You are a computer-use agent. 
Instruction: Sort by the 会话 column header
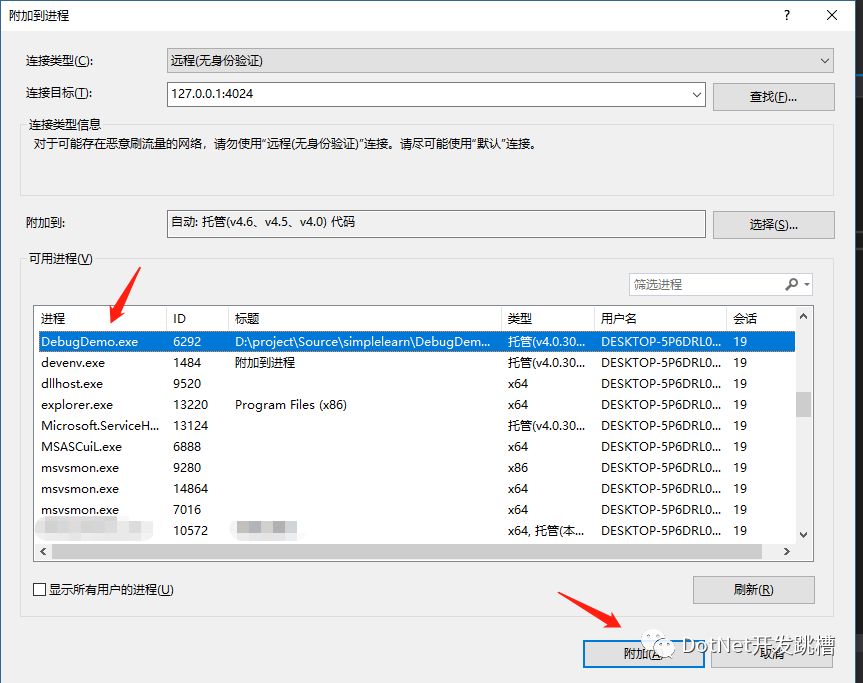click(x=761, y=318)
